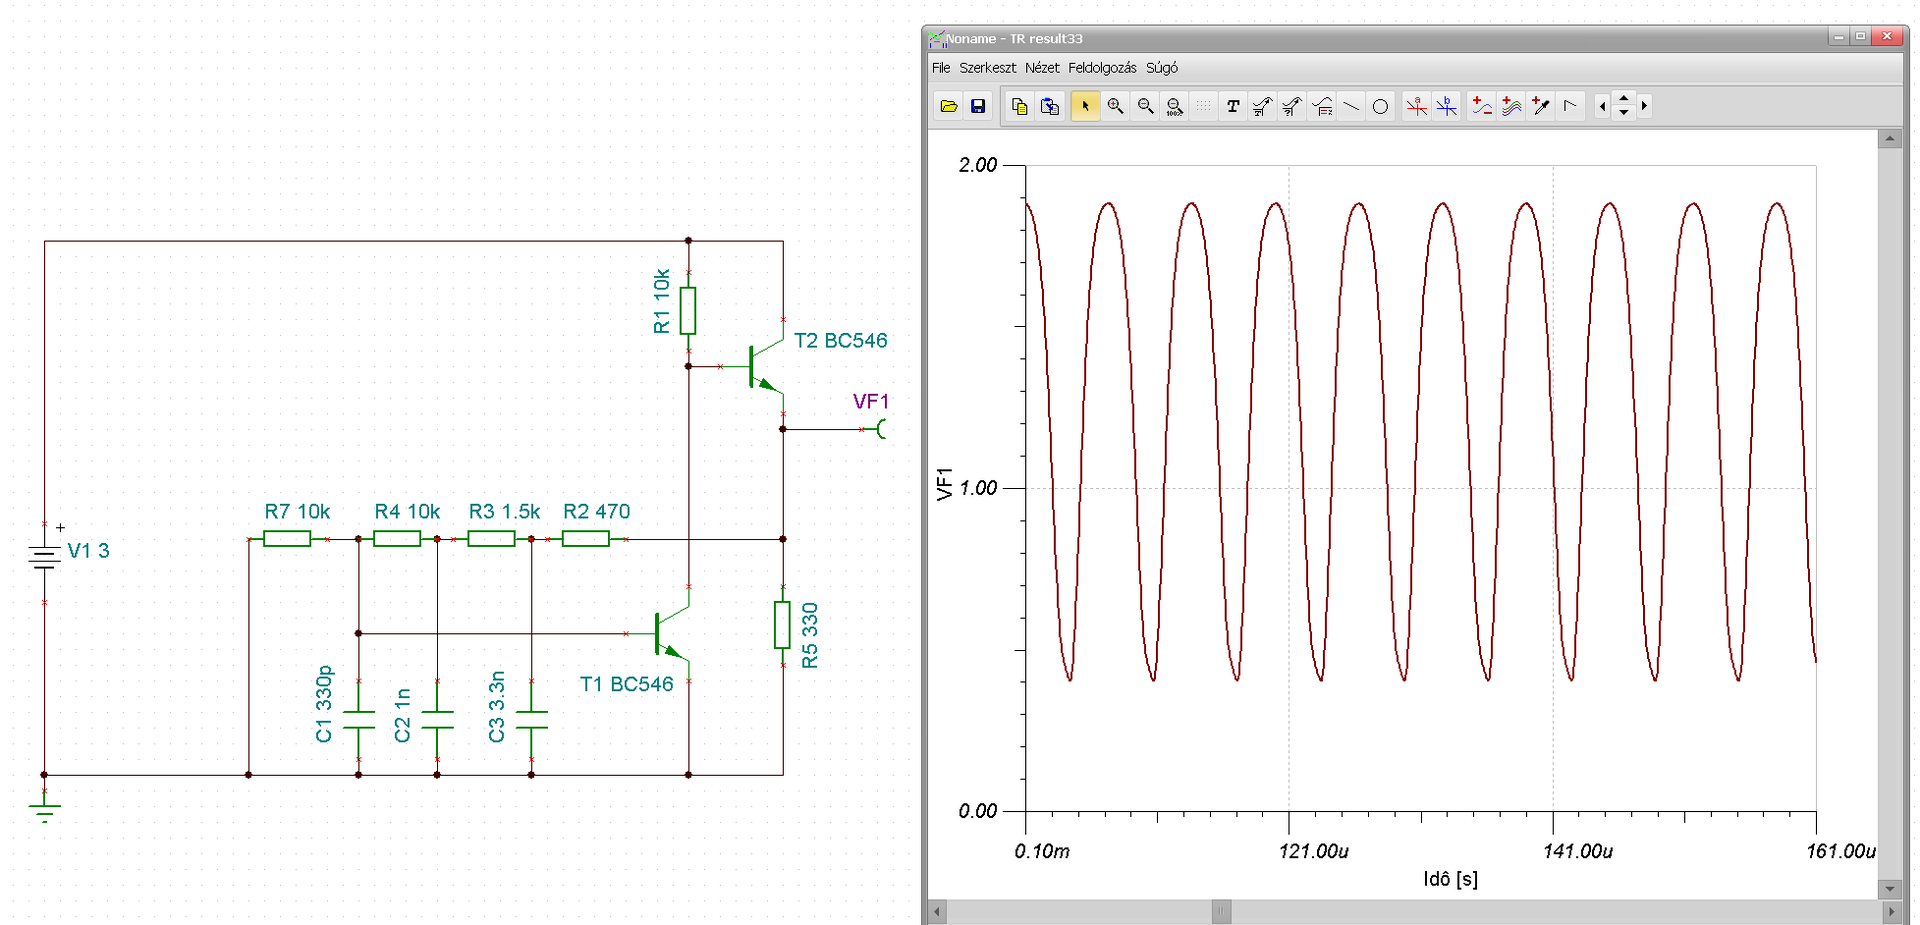Click the eyedropper curve picker icon
Screen dimensions: 1920x925
point(1541,106)
